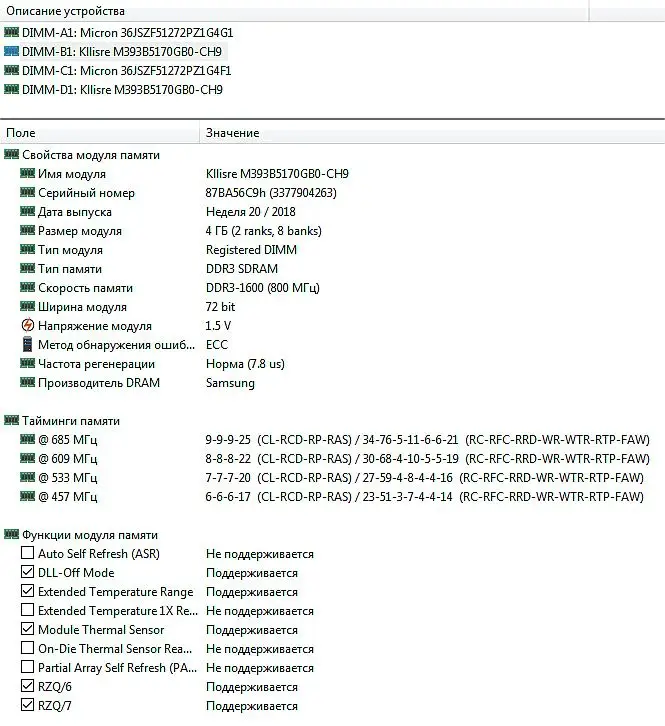Click the value '4 ГБ (2 ranks, 8 banks)'
Viewport: 665px width, 726px height.
point(263,231)
